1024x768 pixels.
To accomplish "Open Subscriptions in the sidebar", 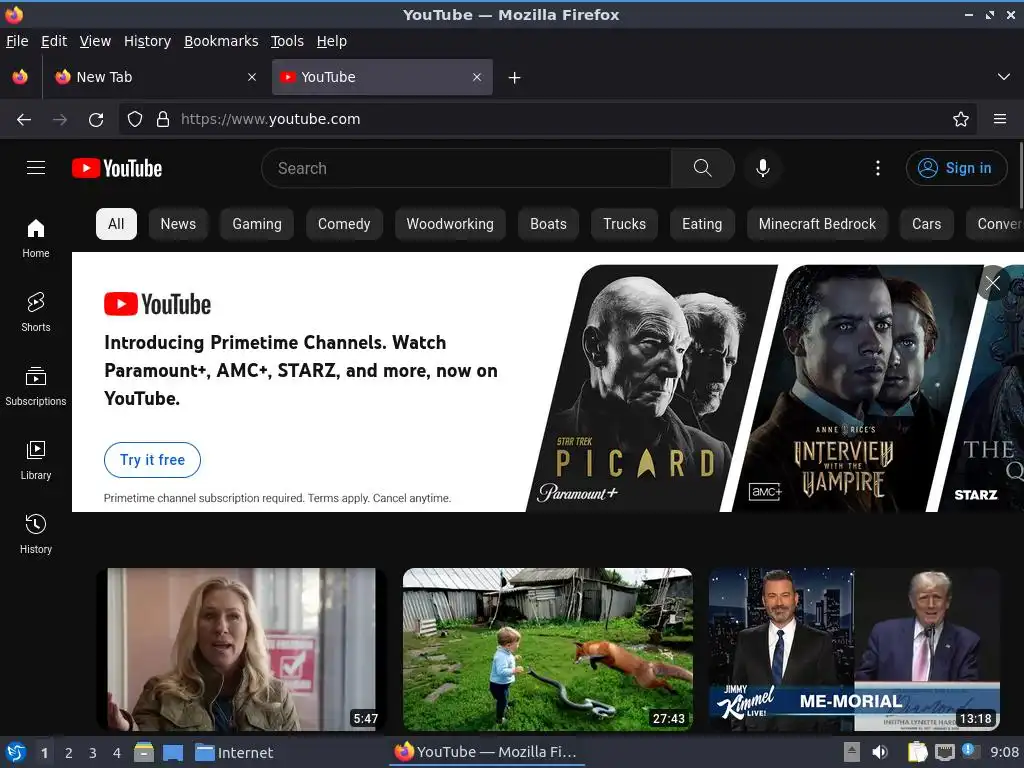I will (x=36, y=387).
